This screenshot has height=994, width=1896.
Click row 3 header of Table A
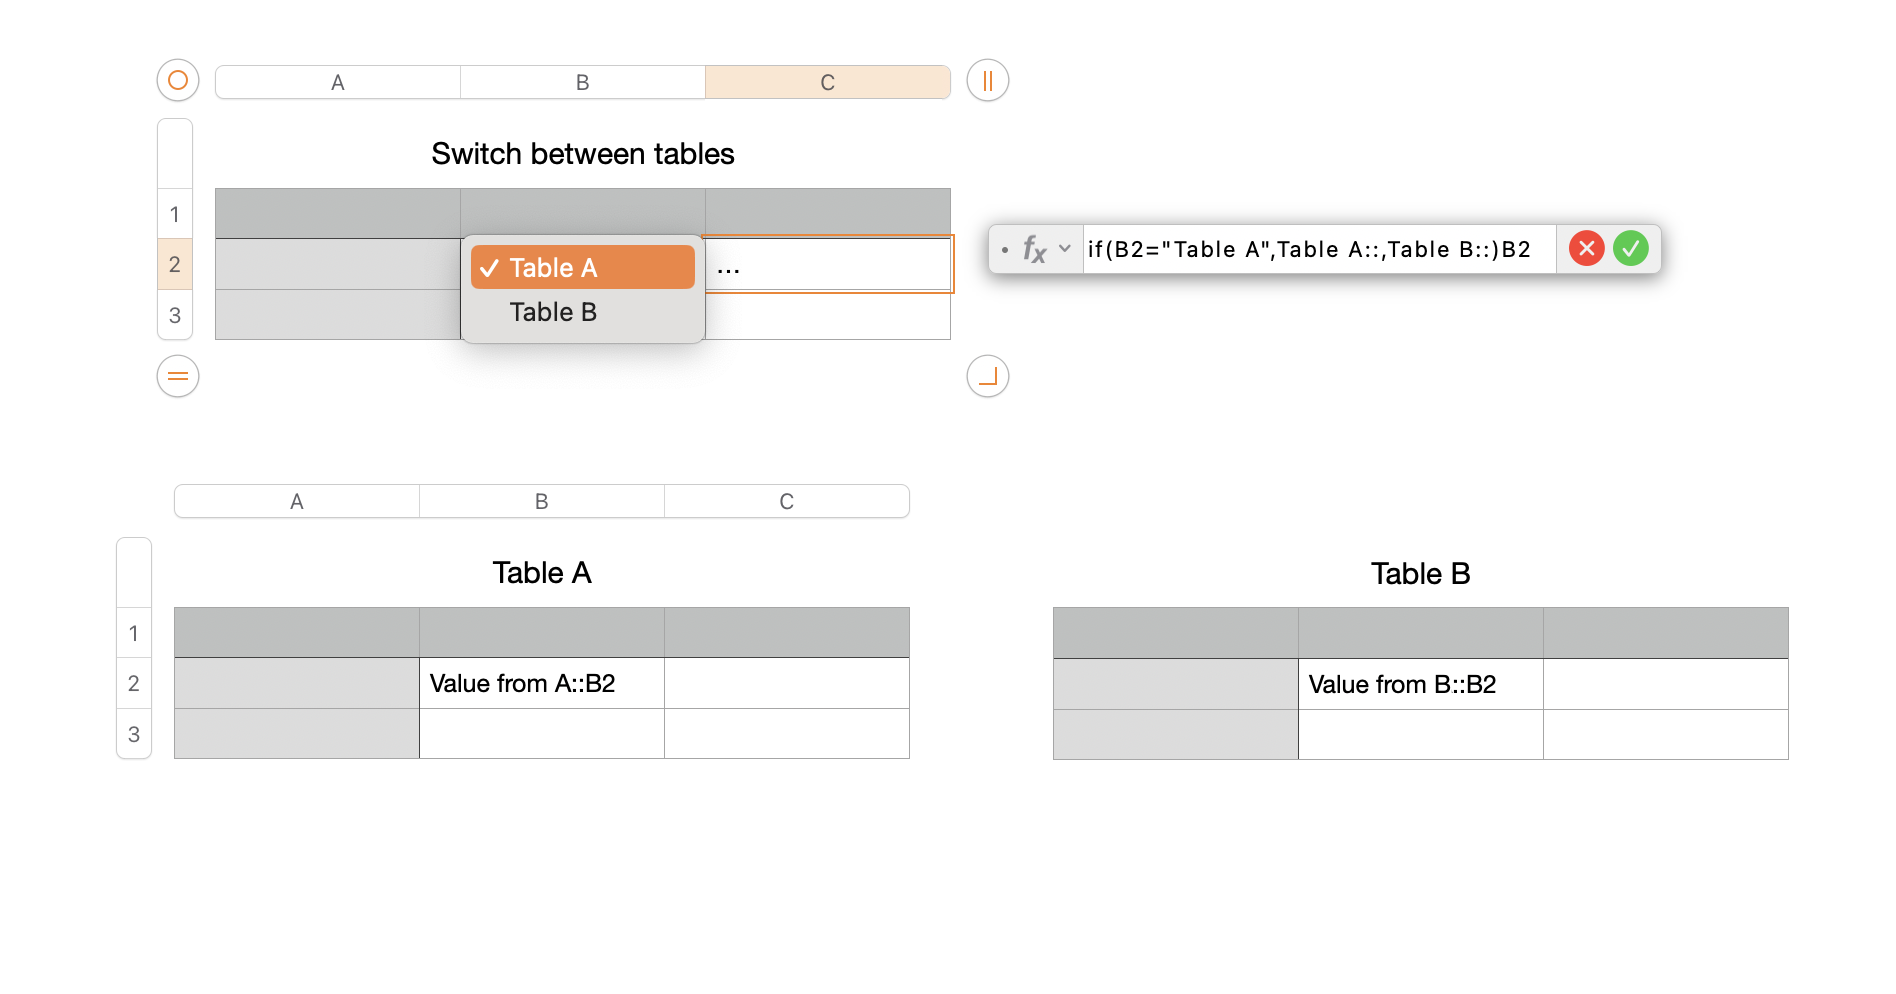[x=134, y=734]
